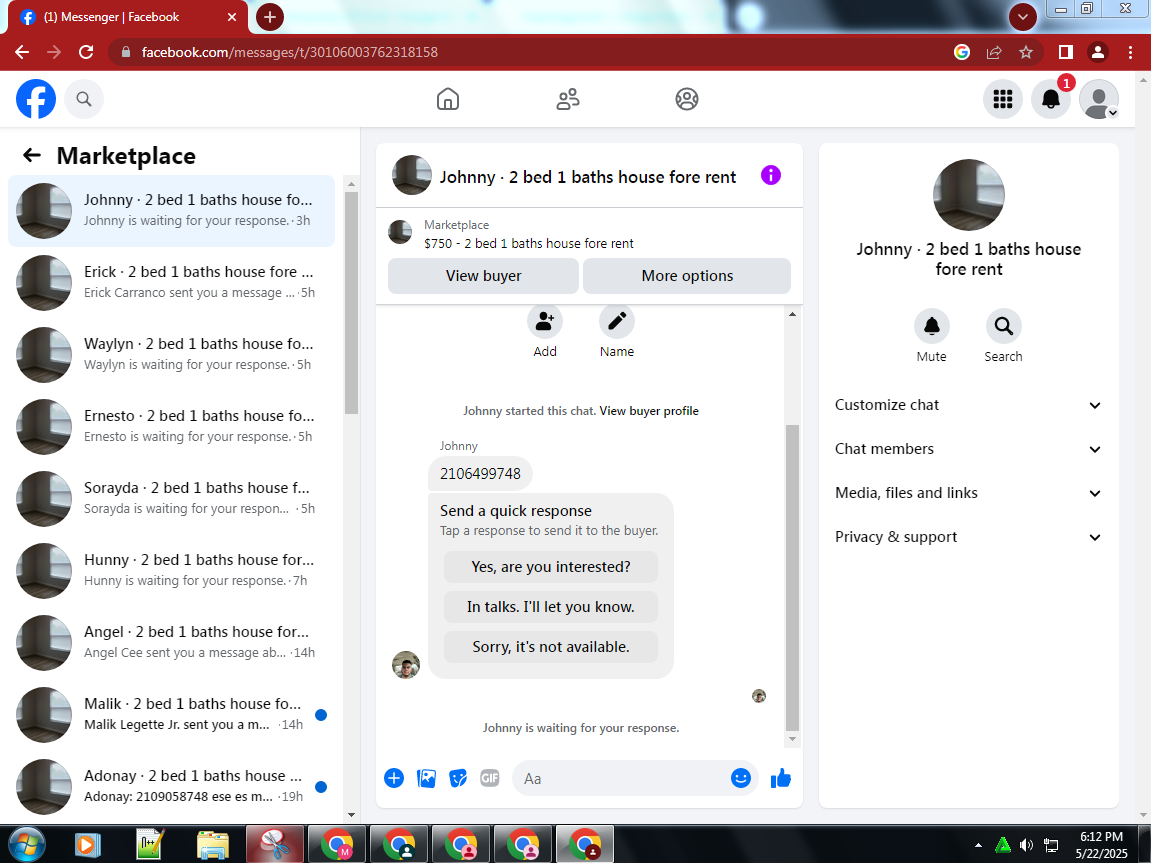This screenshot has height=863, width=1151.
Task: Click the Name pencil edit icon
Action: pyautogui.click(x=617, y=321)
